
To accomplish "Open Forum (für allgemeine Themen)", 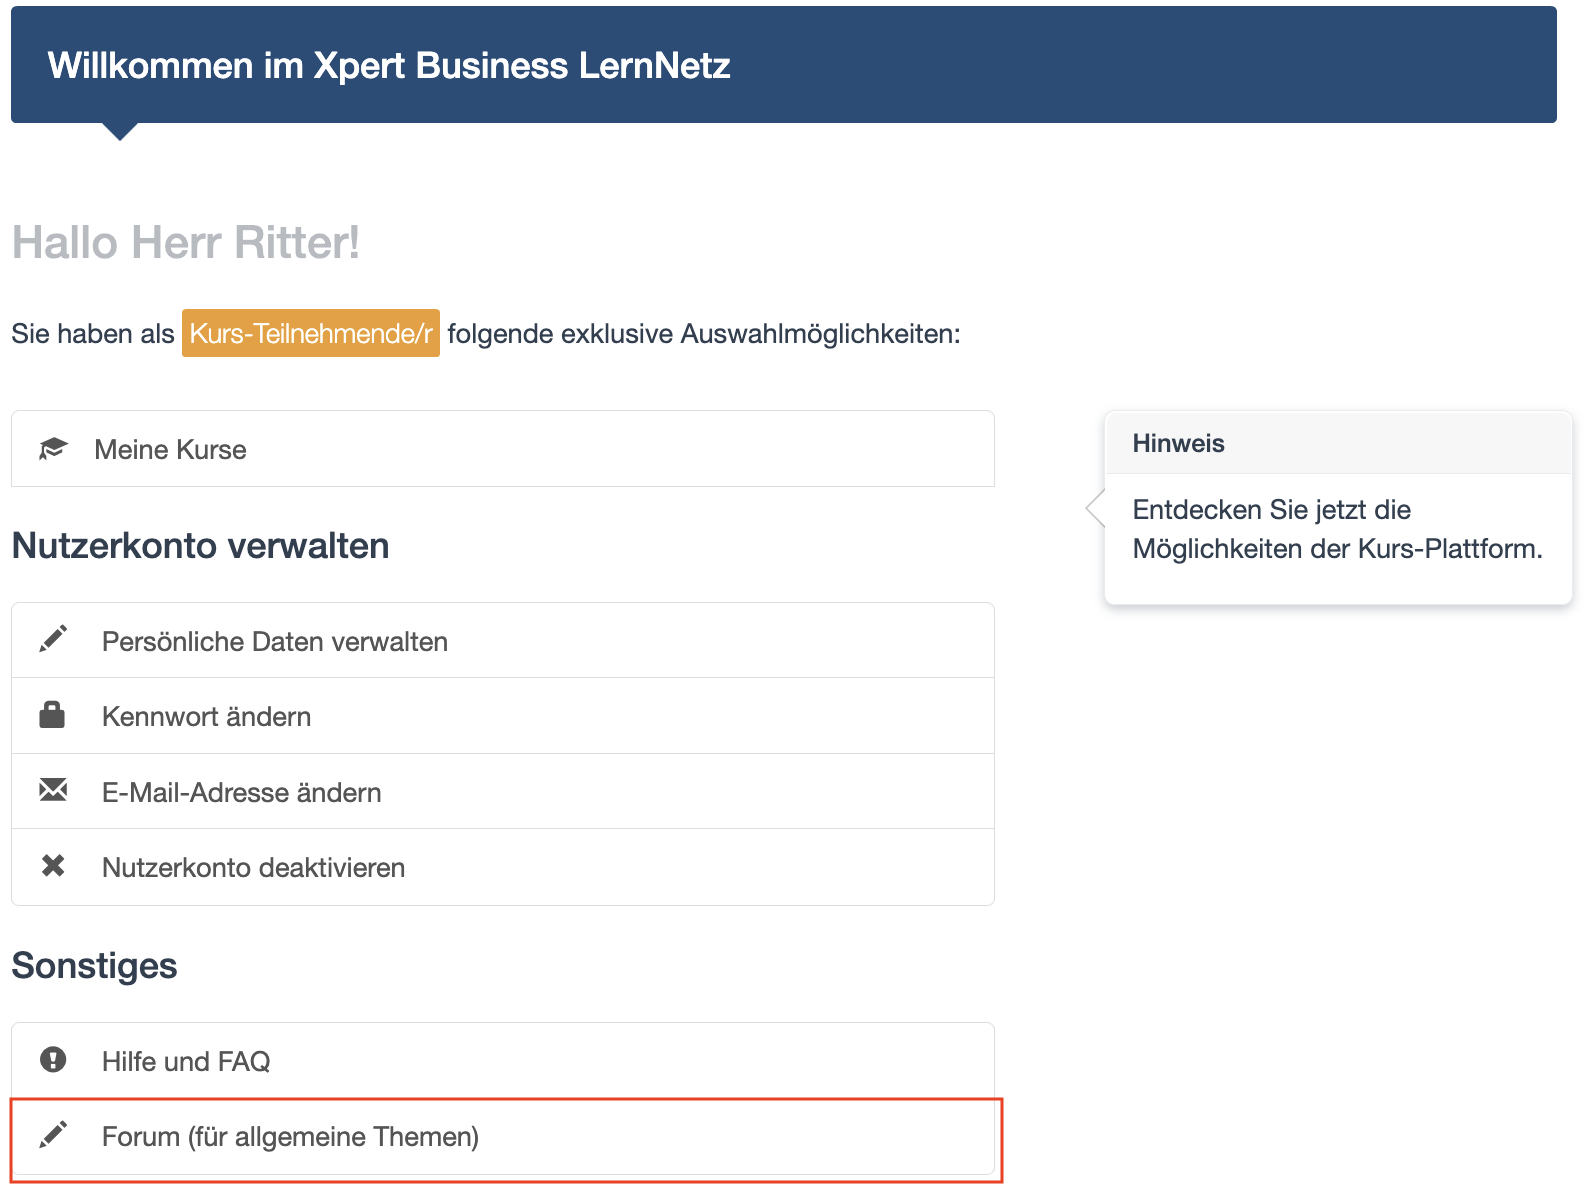I will 503,1137.
